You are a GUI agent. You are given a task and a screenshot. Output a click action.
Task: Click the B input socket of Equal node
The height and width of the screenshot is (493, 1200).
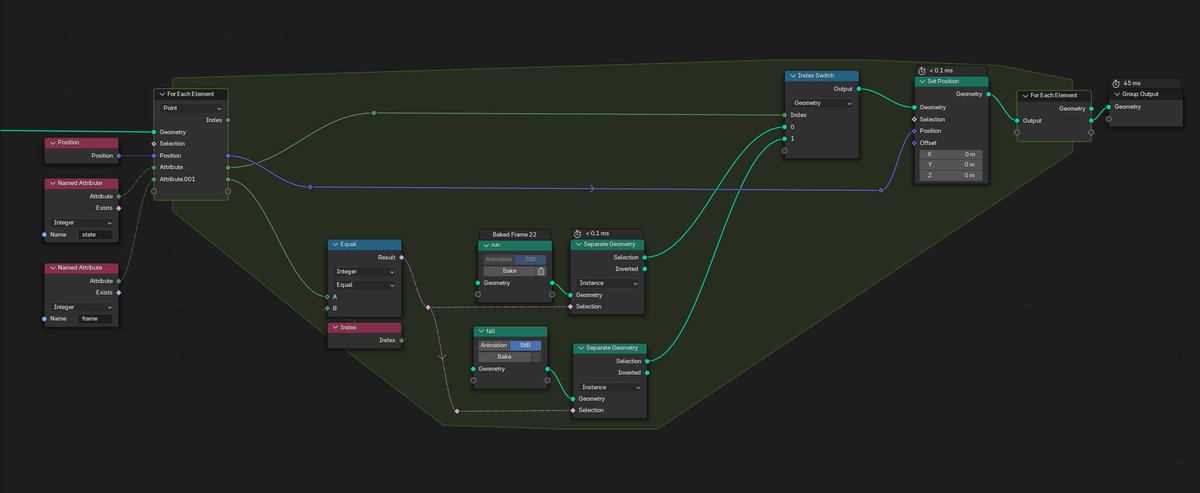pos(327,309)
